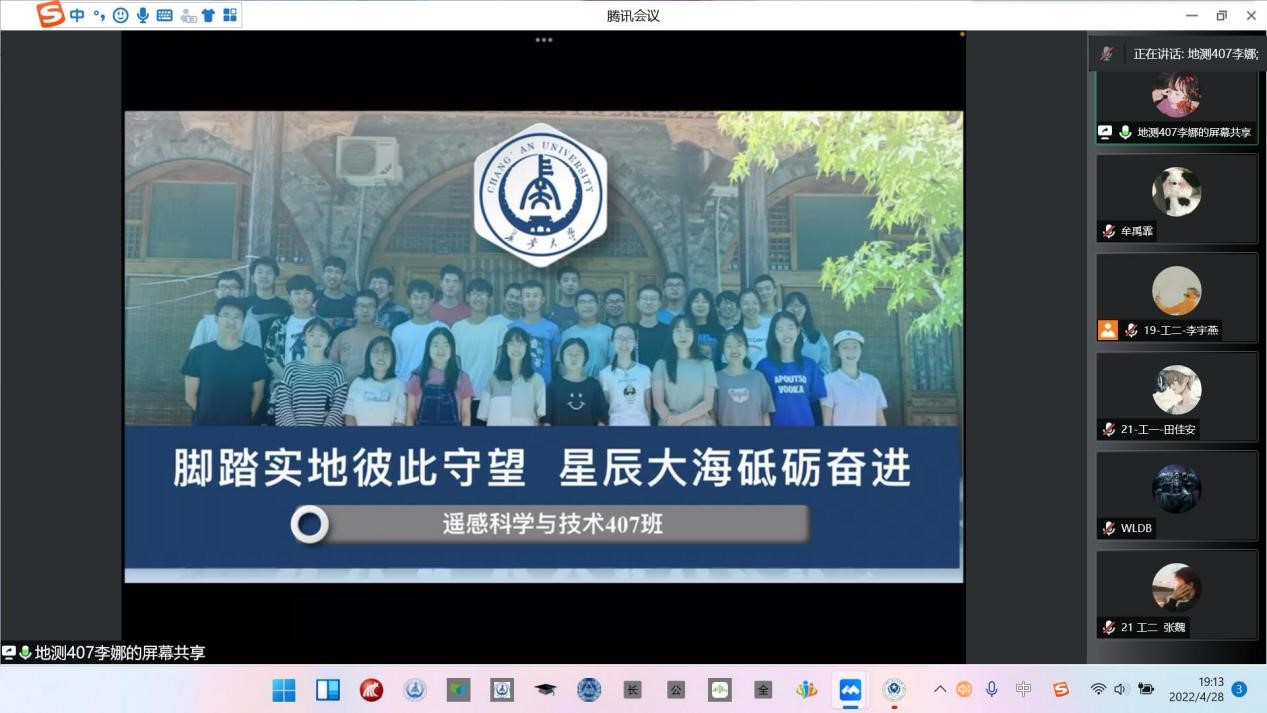1267x713 pixels.
Task: Select participant tile 牟禹霏
Action: pyautogui.click(x=1177, y=198)
